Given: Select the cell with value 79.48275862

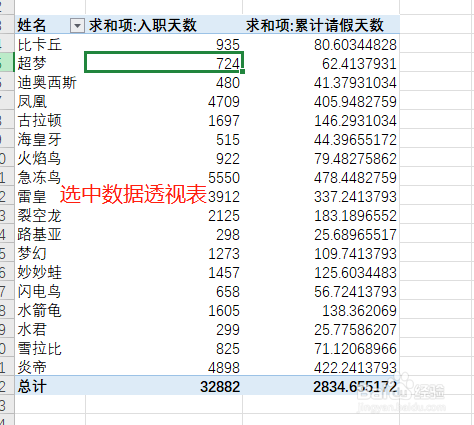Looking at the screenshot, I should tap(321, 158).
